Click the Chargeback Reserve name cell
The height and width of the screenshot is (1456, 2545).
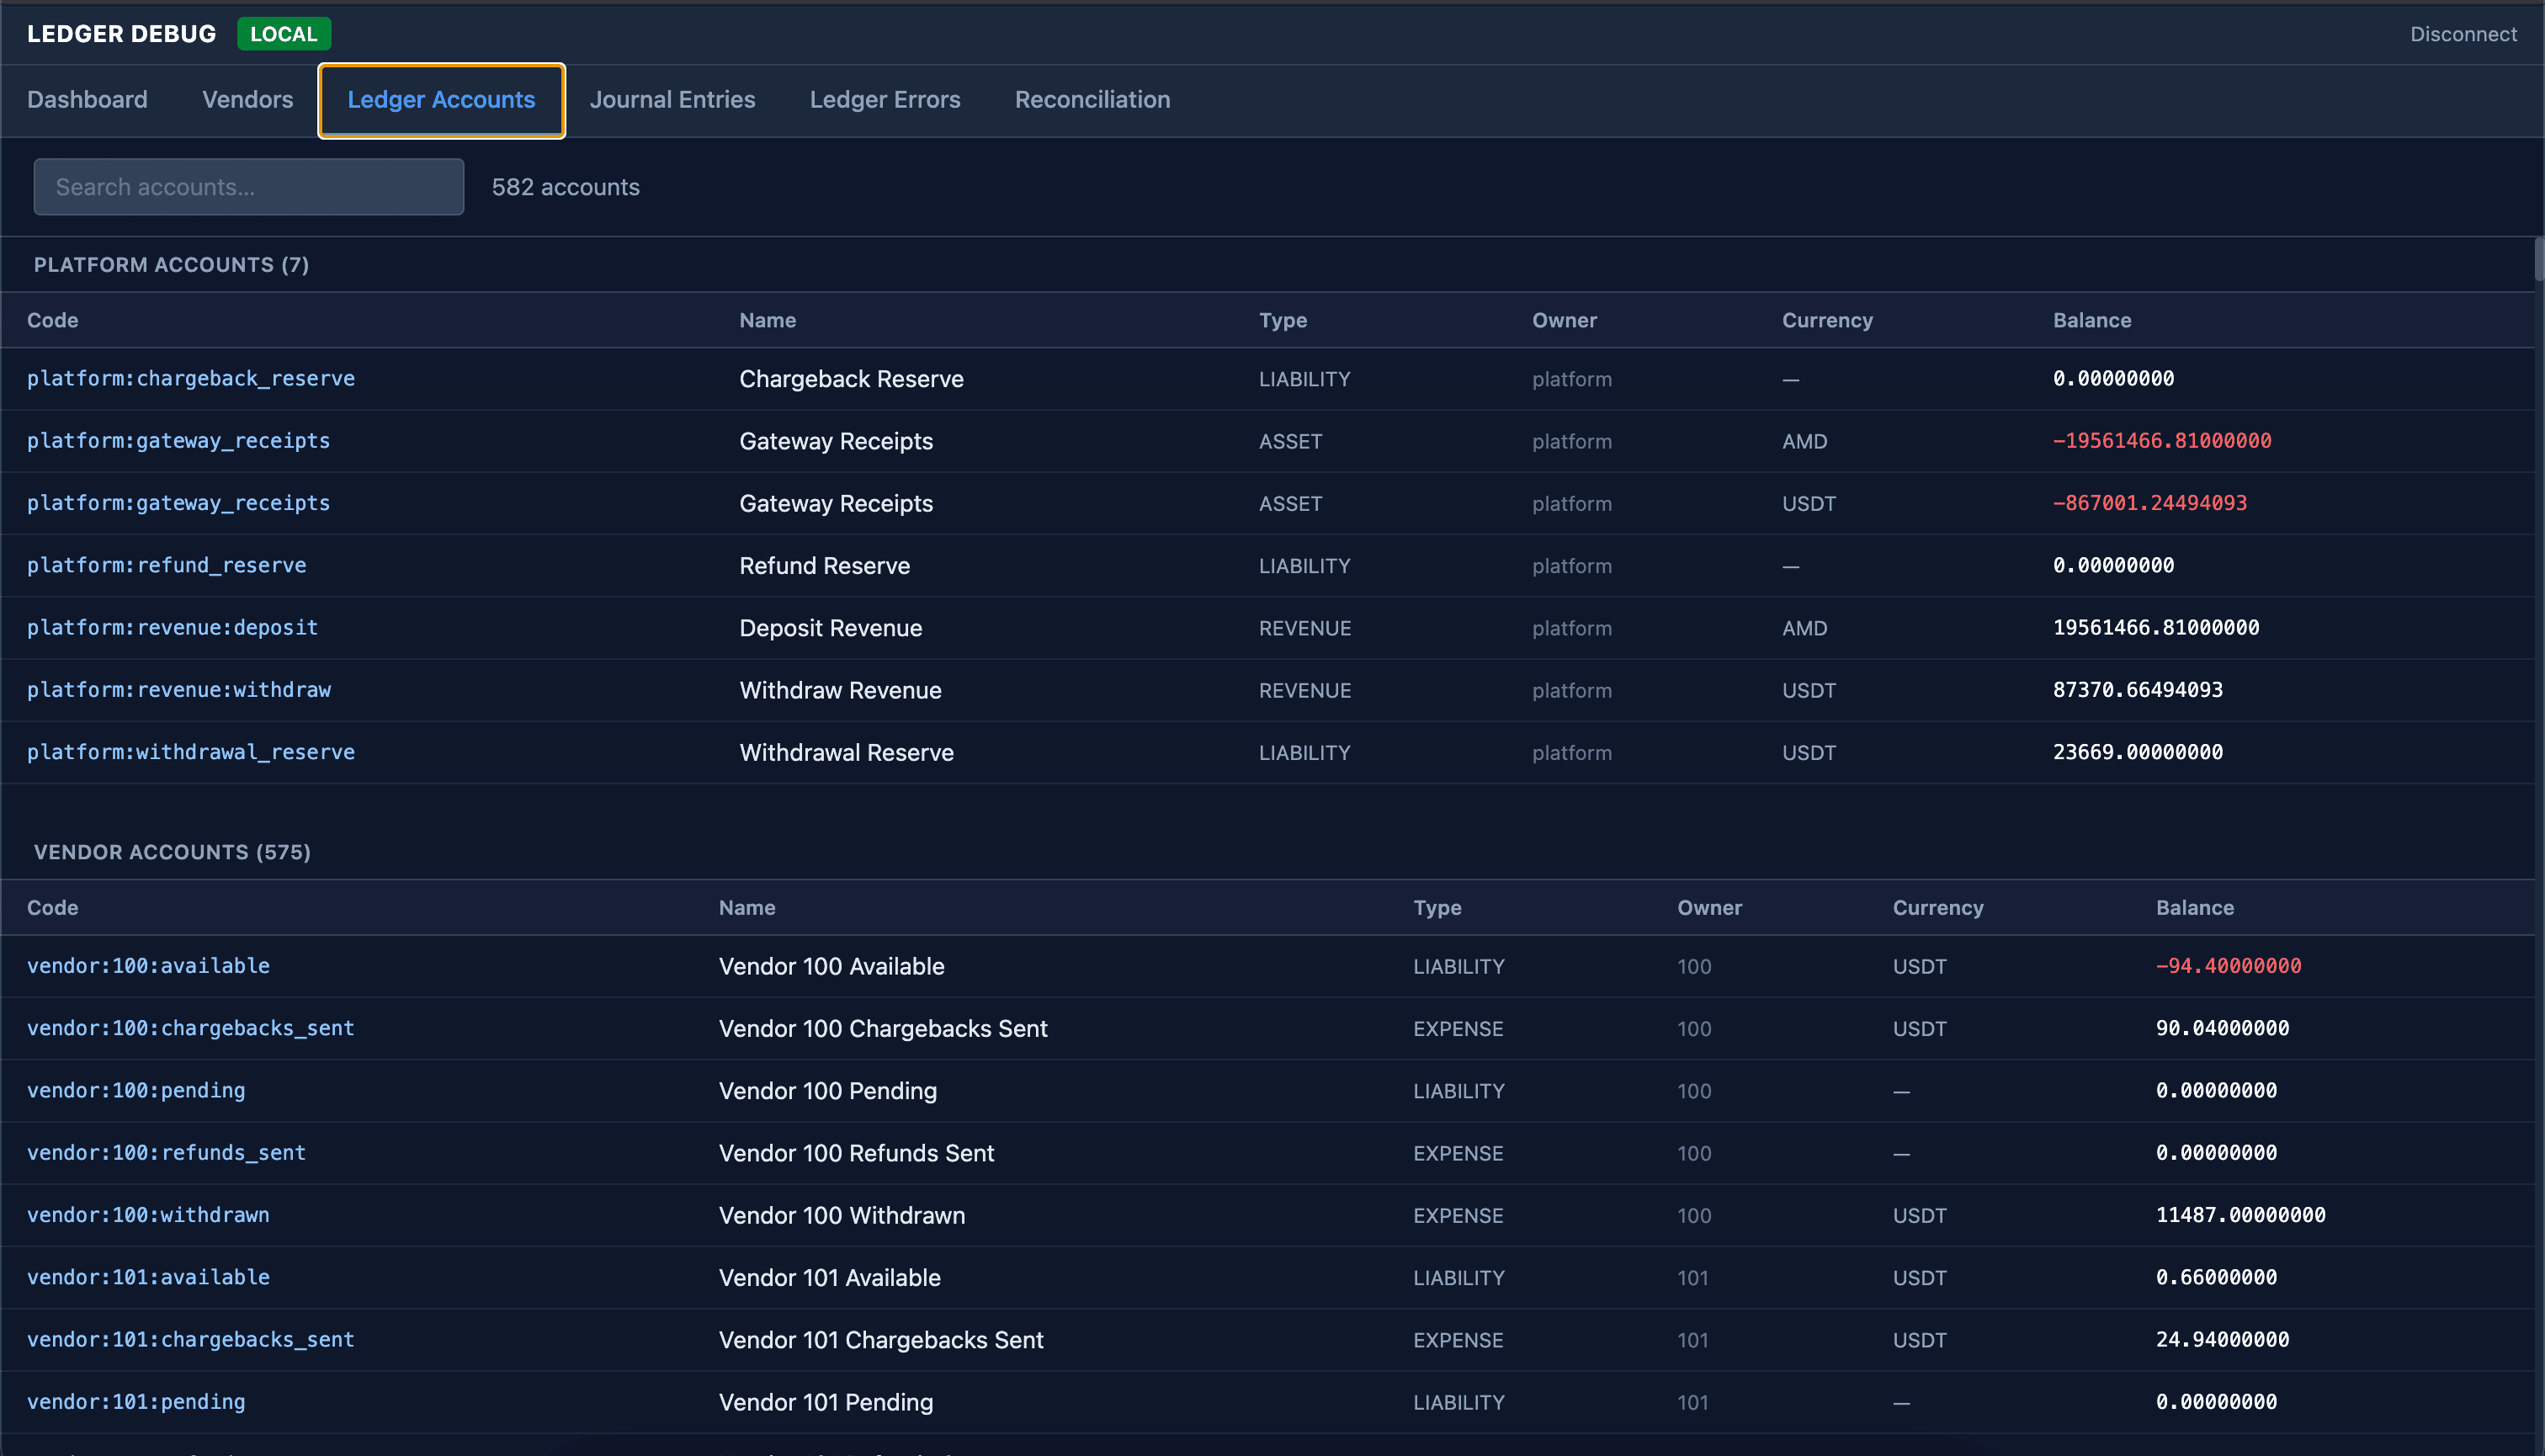coord(851,379)
